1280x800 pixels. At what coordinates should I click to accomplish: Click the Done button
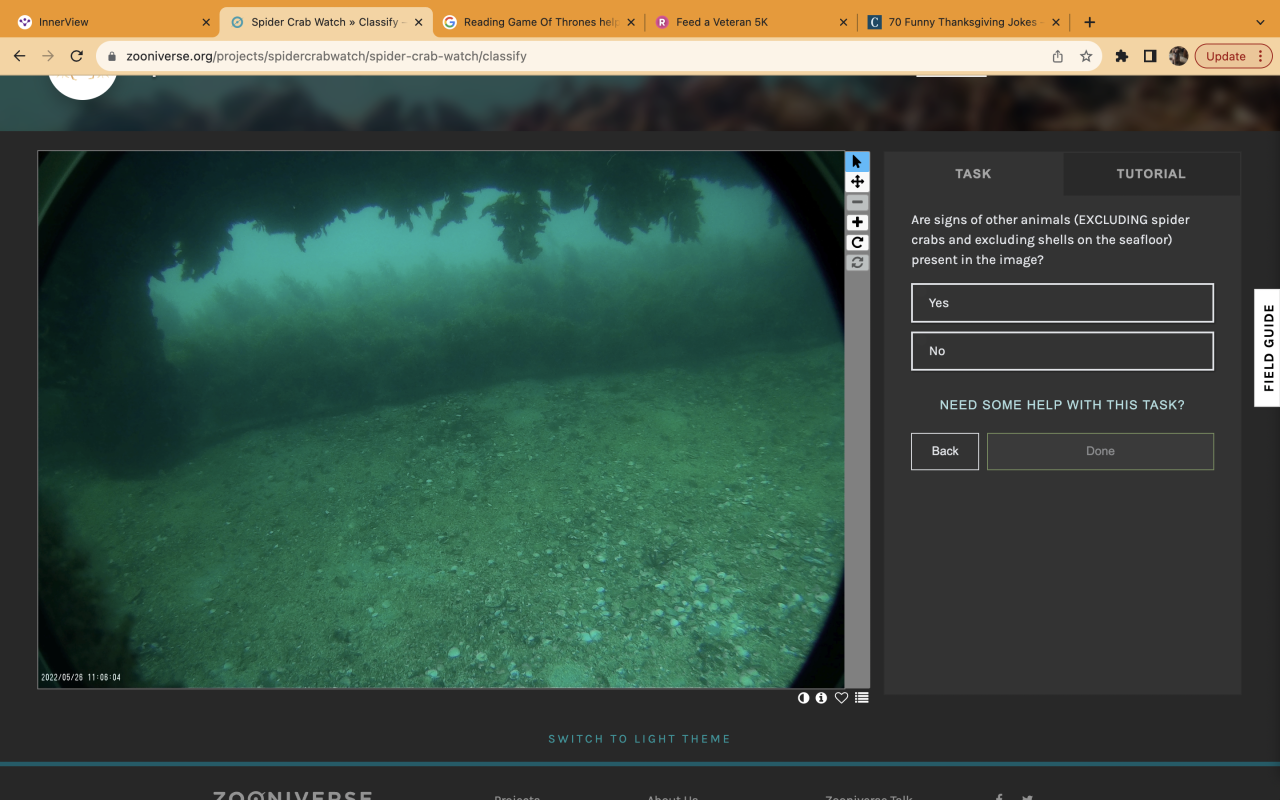click(x=1100, y=451)
